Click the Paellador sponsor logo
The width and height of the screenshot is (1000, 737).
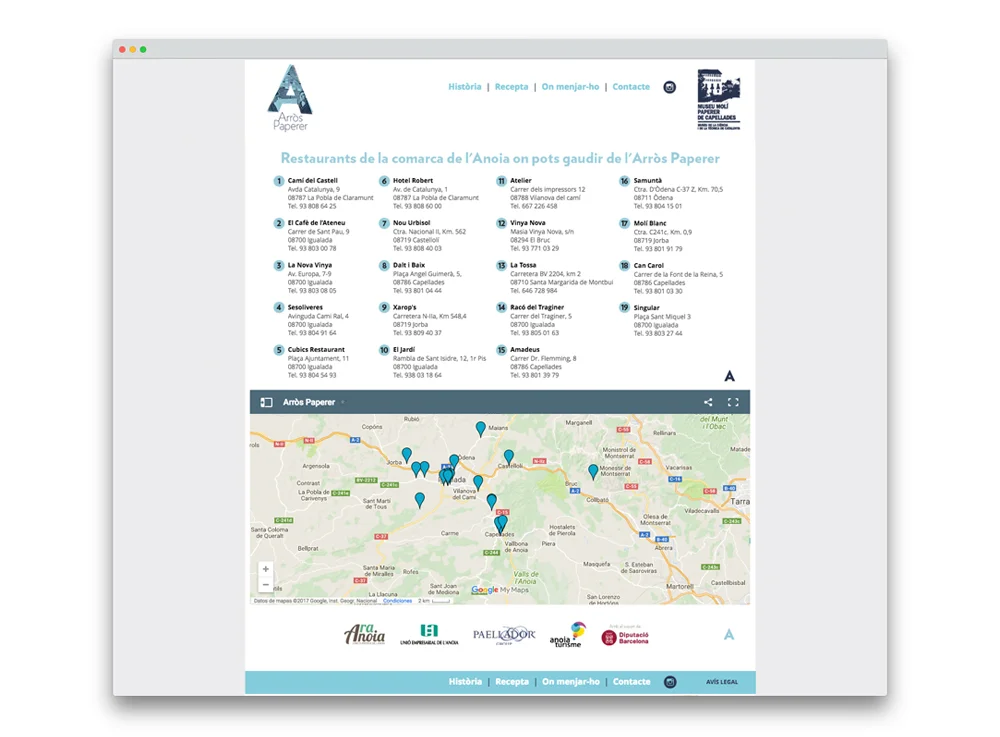[x=504, y=635]
